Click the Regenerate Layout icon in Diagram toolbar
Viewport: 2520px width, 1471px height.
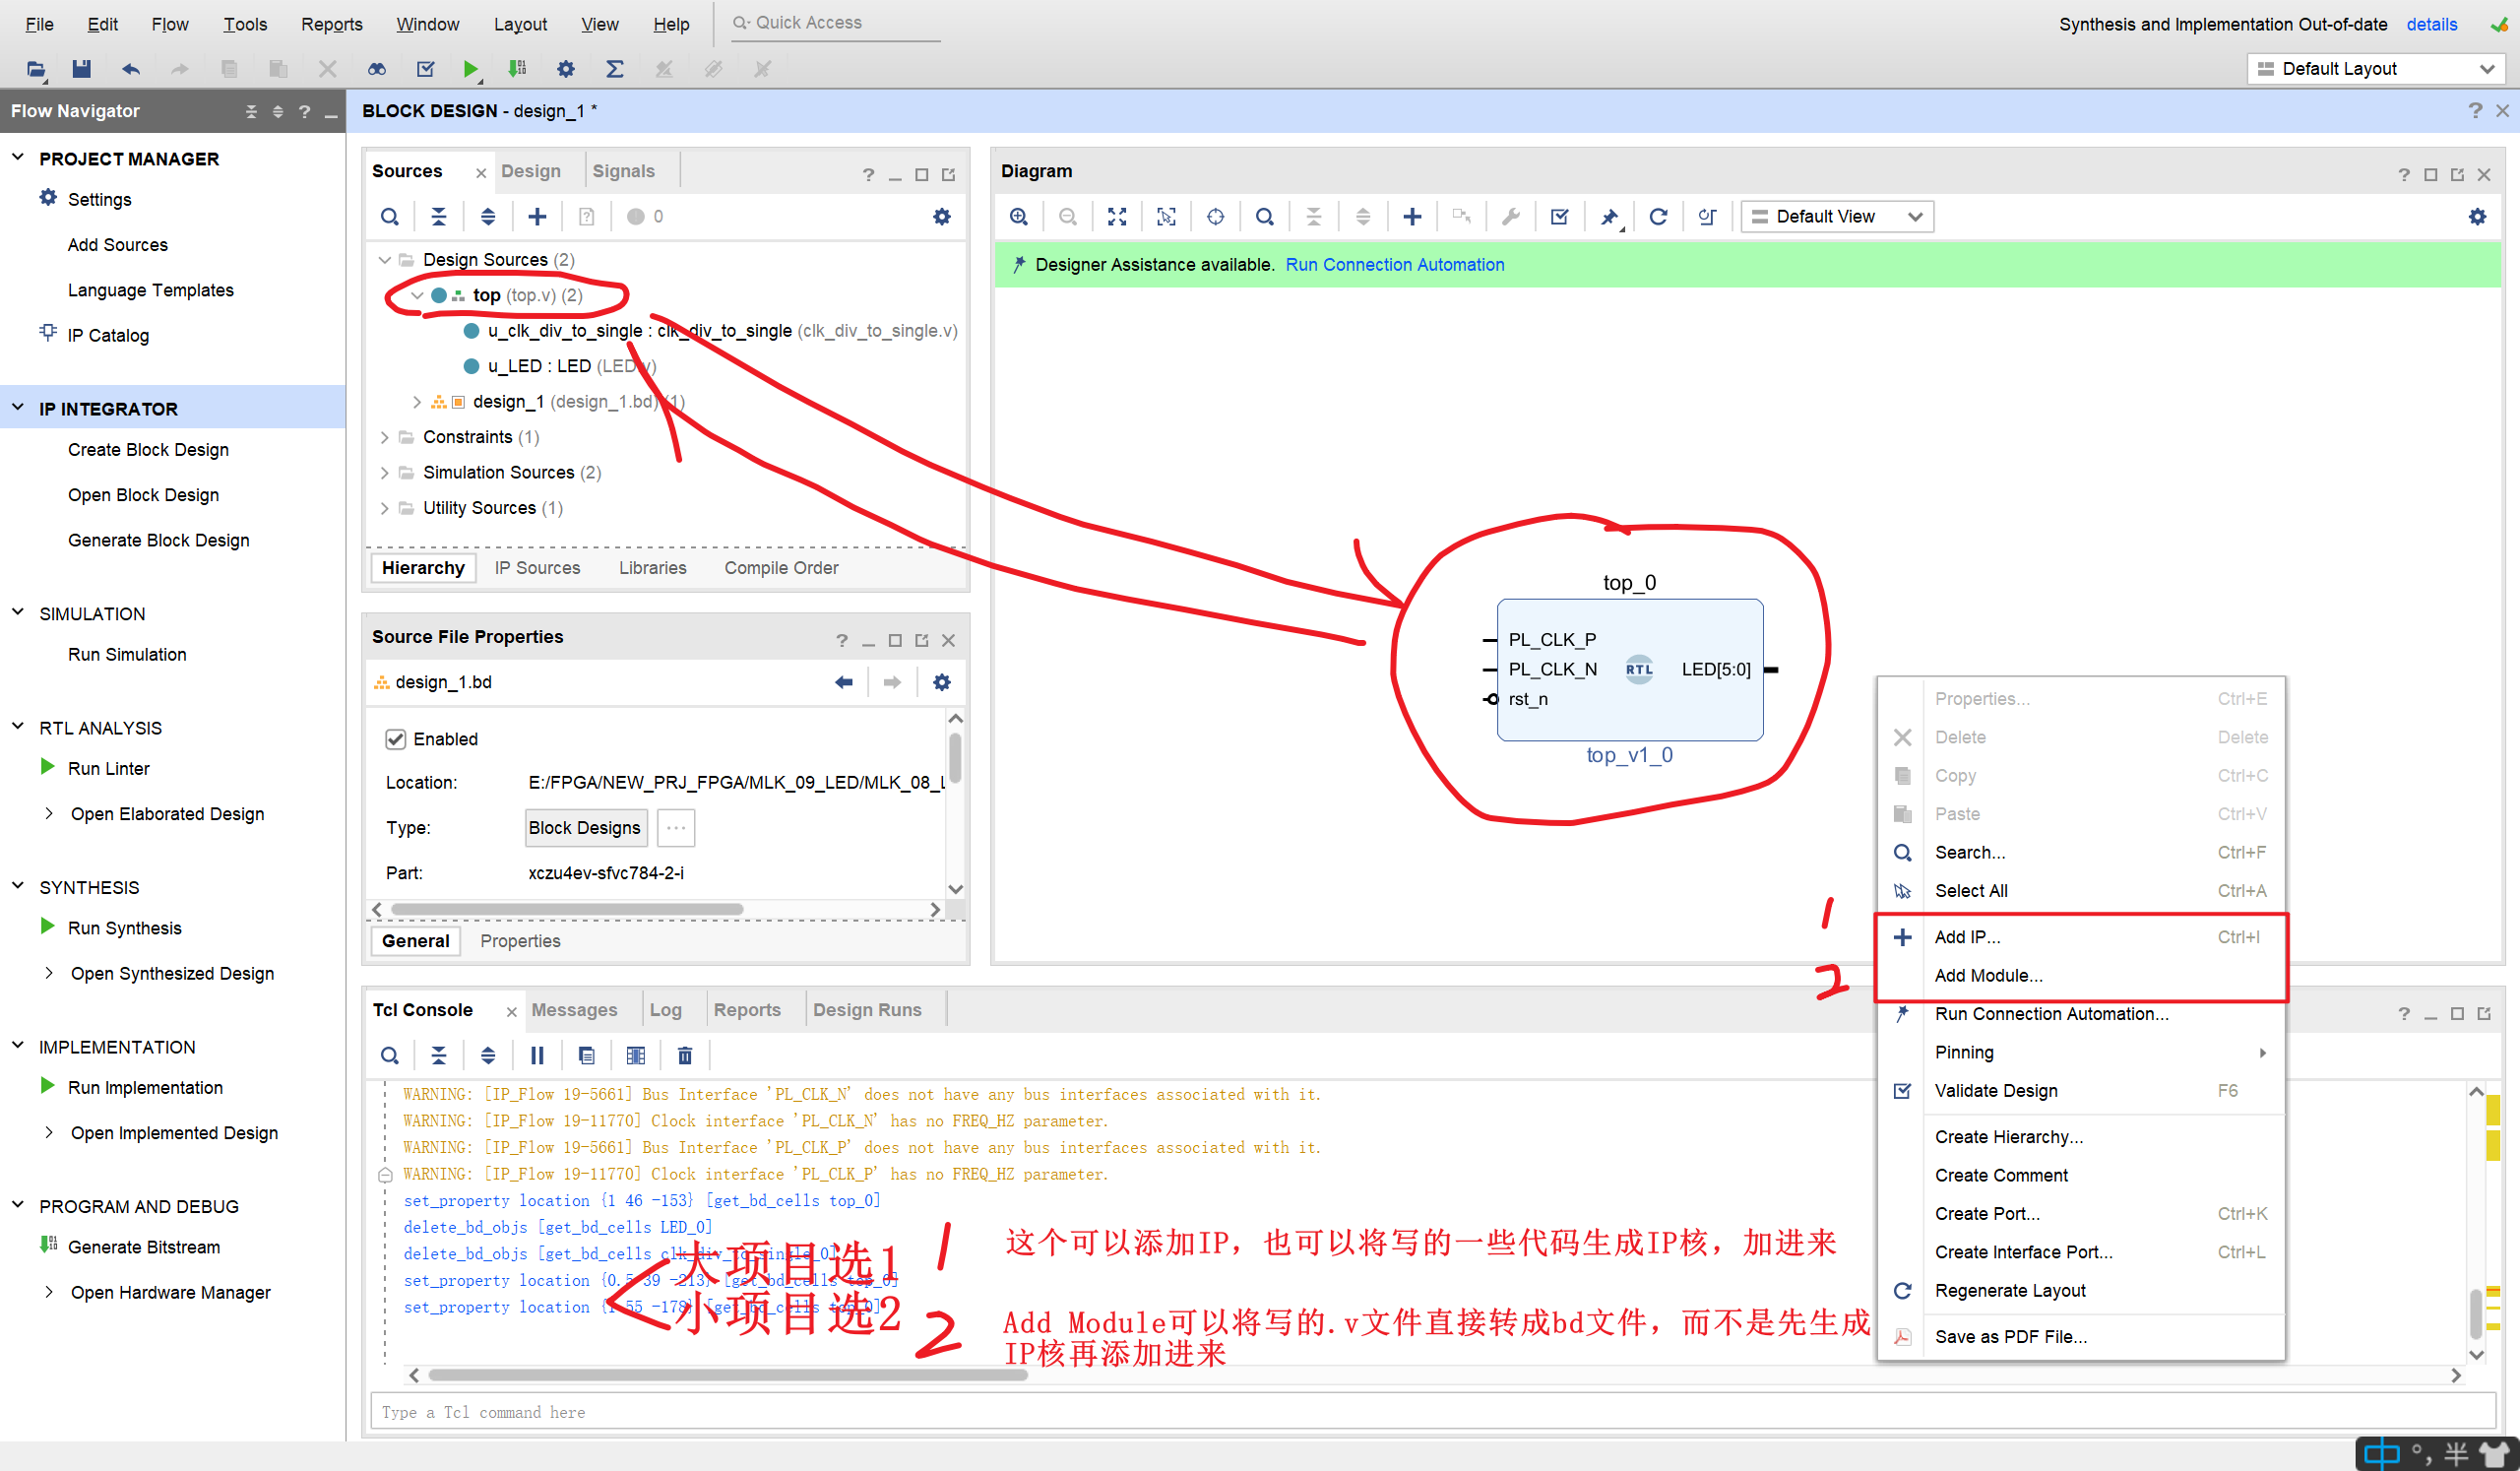click(x=1657, y=217)
